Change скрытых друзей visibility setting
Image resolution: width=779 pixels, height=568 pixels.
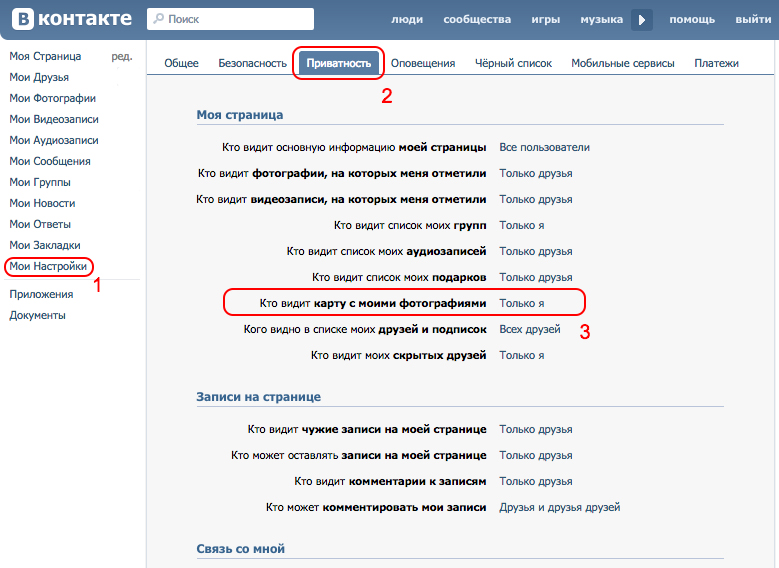point(522,355)
